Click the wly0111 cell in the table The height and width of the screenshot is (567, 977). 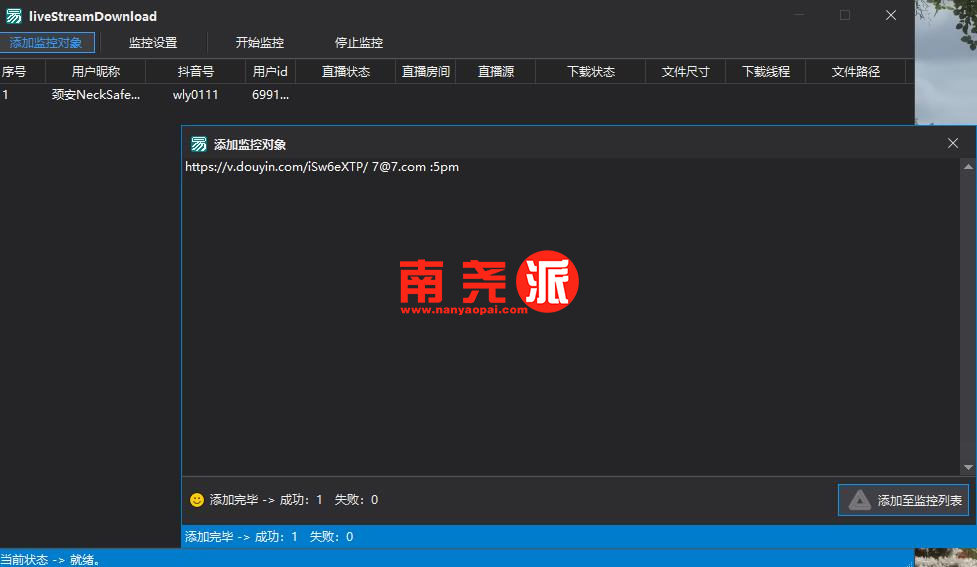(x=196, y=95)
